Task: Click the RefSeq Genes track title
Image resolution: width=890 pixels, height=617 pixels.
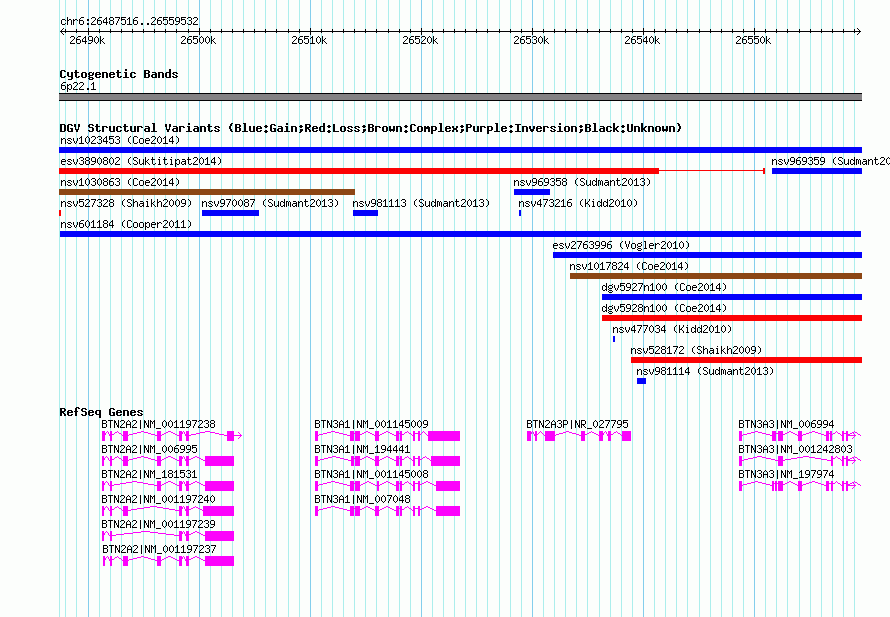Action: click(101, 412)
